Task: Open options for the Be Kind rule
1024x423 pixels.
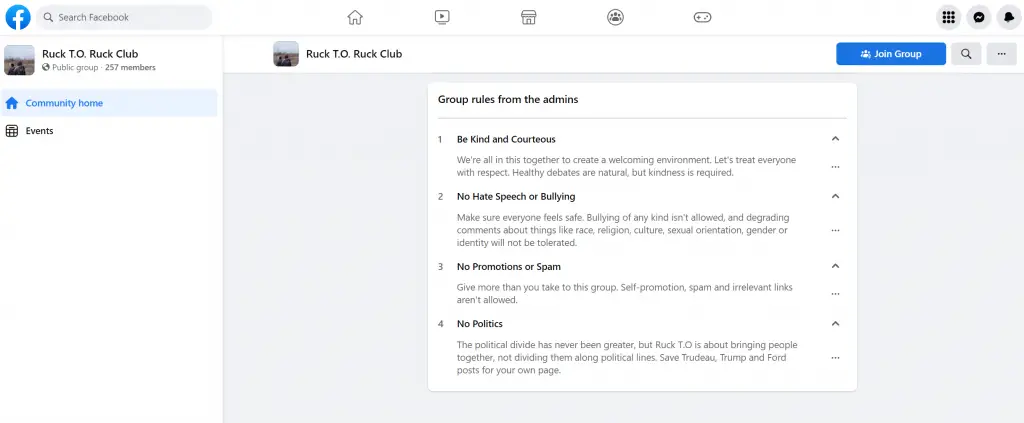Action: point(835,167)
